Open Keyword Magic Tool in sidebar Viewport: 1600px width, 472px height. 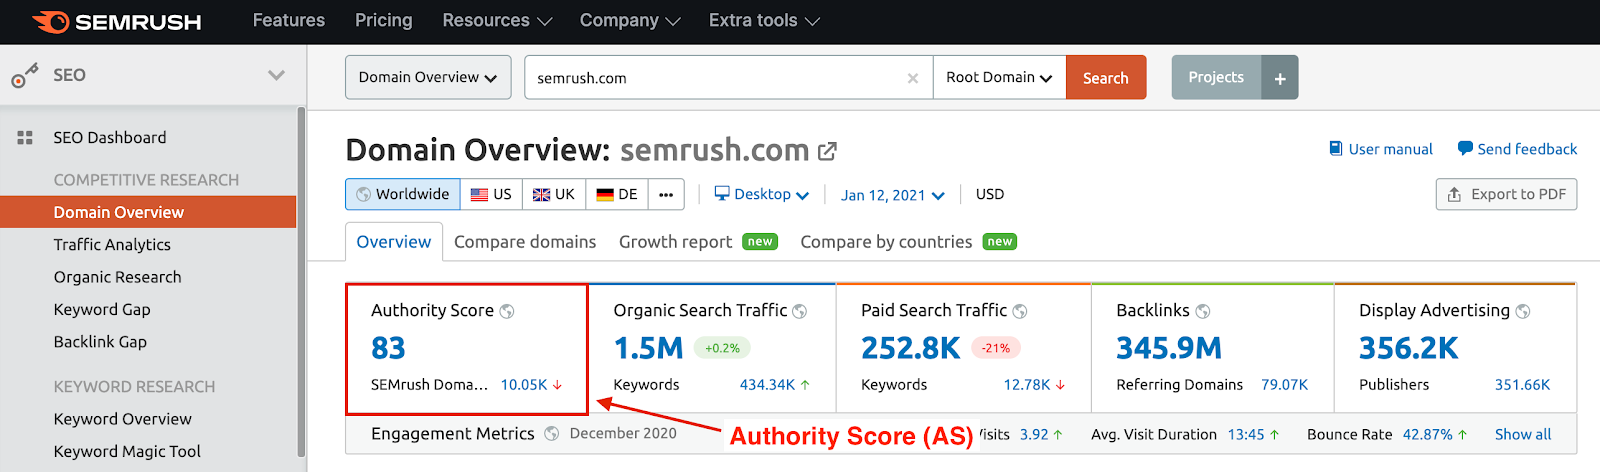click(x=127, y=452)
